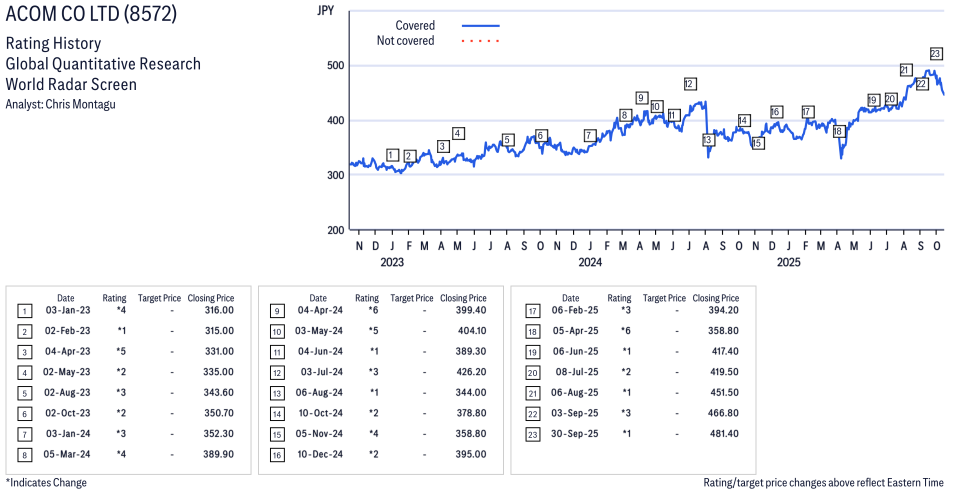Click the red dotted Not covered legend line

tap(481, 41)
